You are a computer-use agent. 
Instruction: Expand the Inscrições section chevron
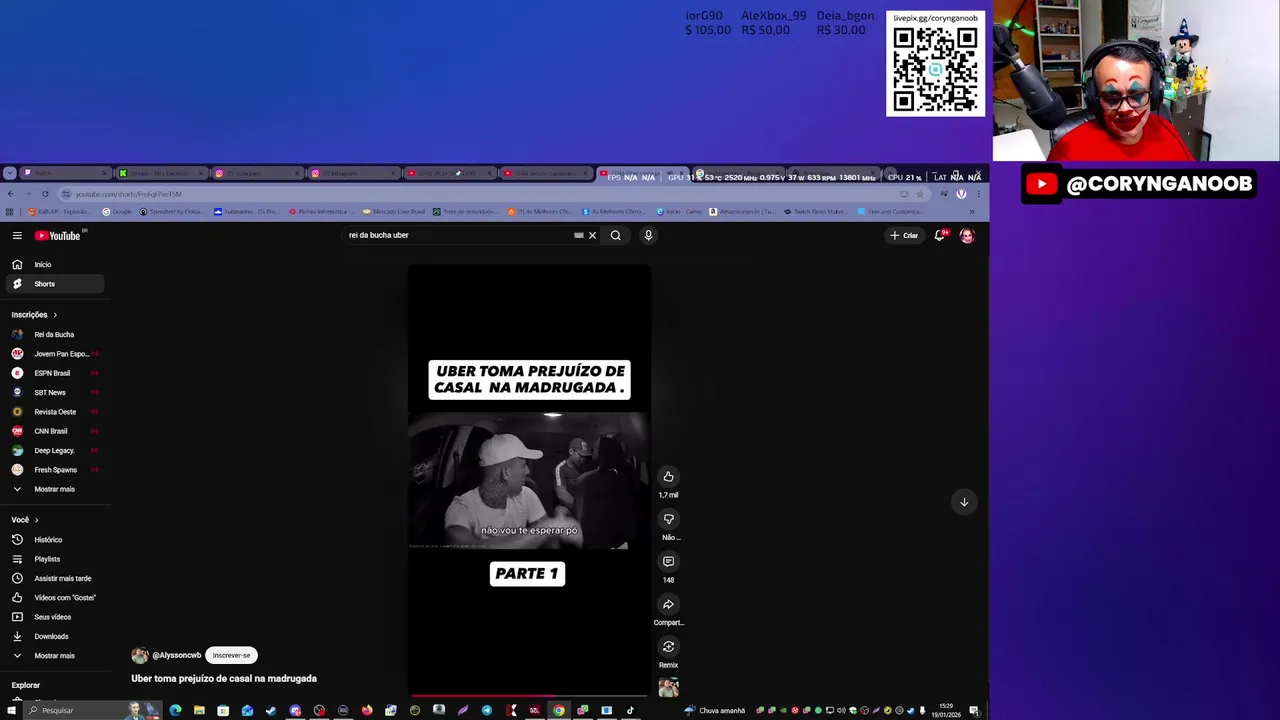click(55, 315)
